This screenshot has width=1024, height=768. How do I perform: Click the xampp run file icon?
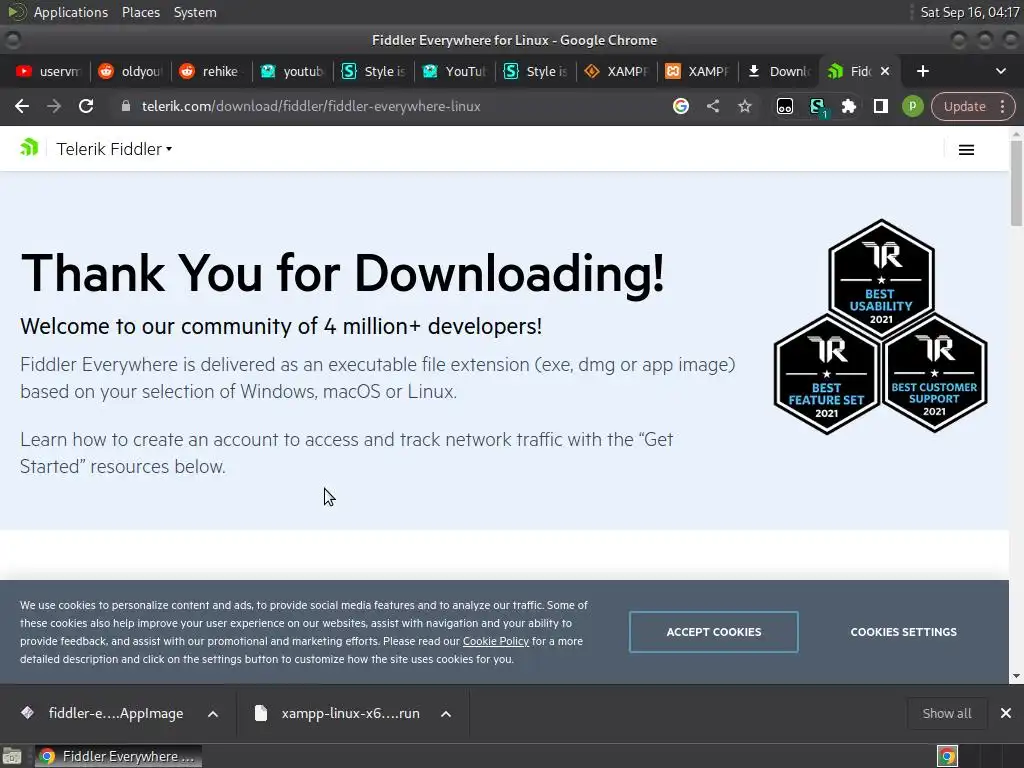click(261, 713)
